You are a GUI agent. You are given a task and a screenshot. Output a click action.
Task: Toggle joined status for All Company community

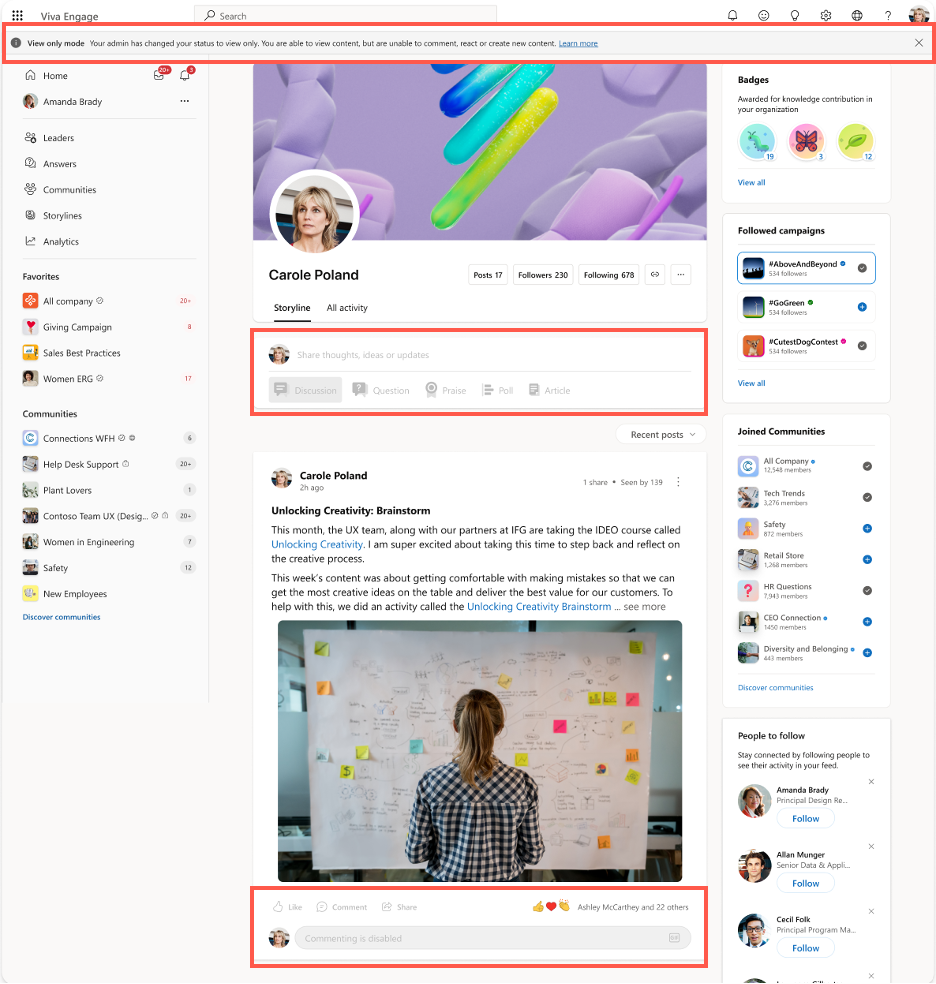coord(867,466)
